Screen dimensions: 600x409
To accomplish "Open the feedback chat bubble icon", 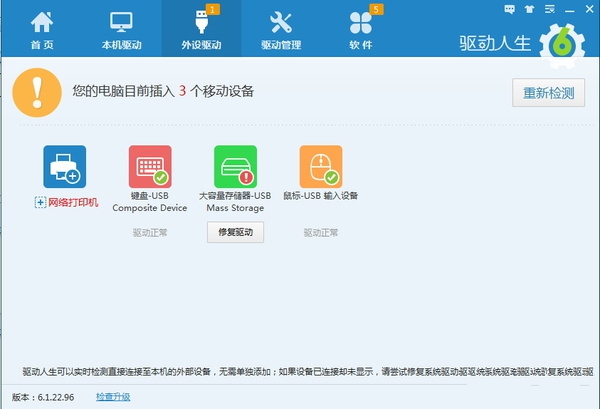I will pos(509,9).
